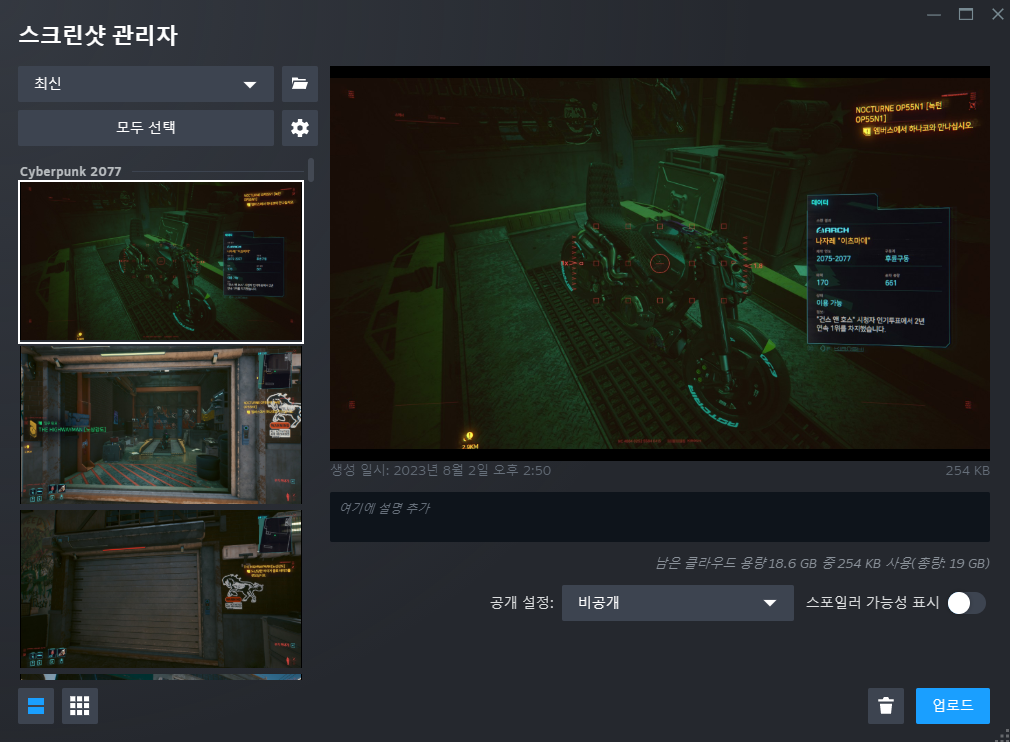
Task: Maximize the screenshot manager window
Action: 966,14
